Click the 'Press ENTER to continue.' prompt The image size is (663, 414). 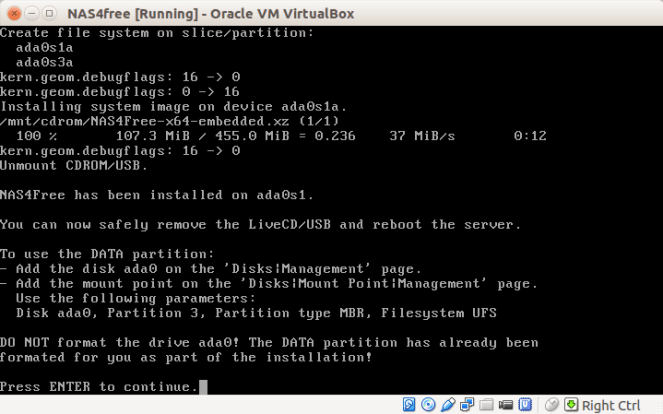click(99, 387)
